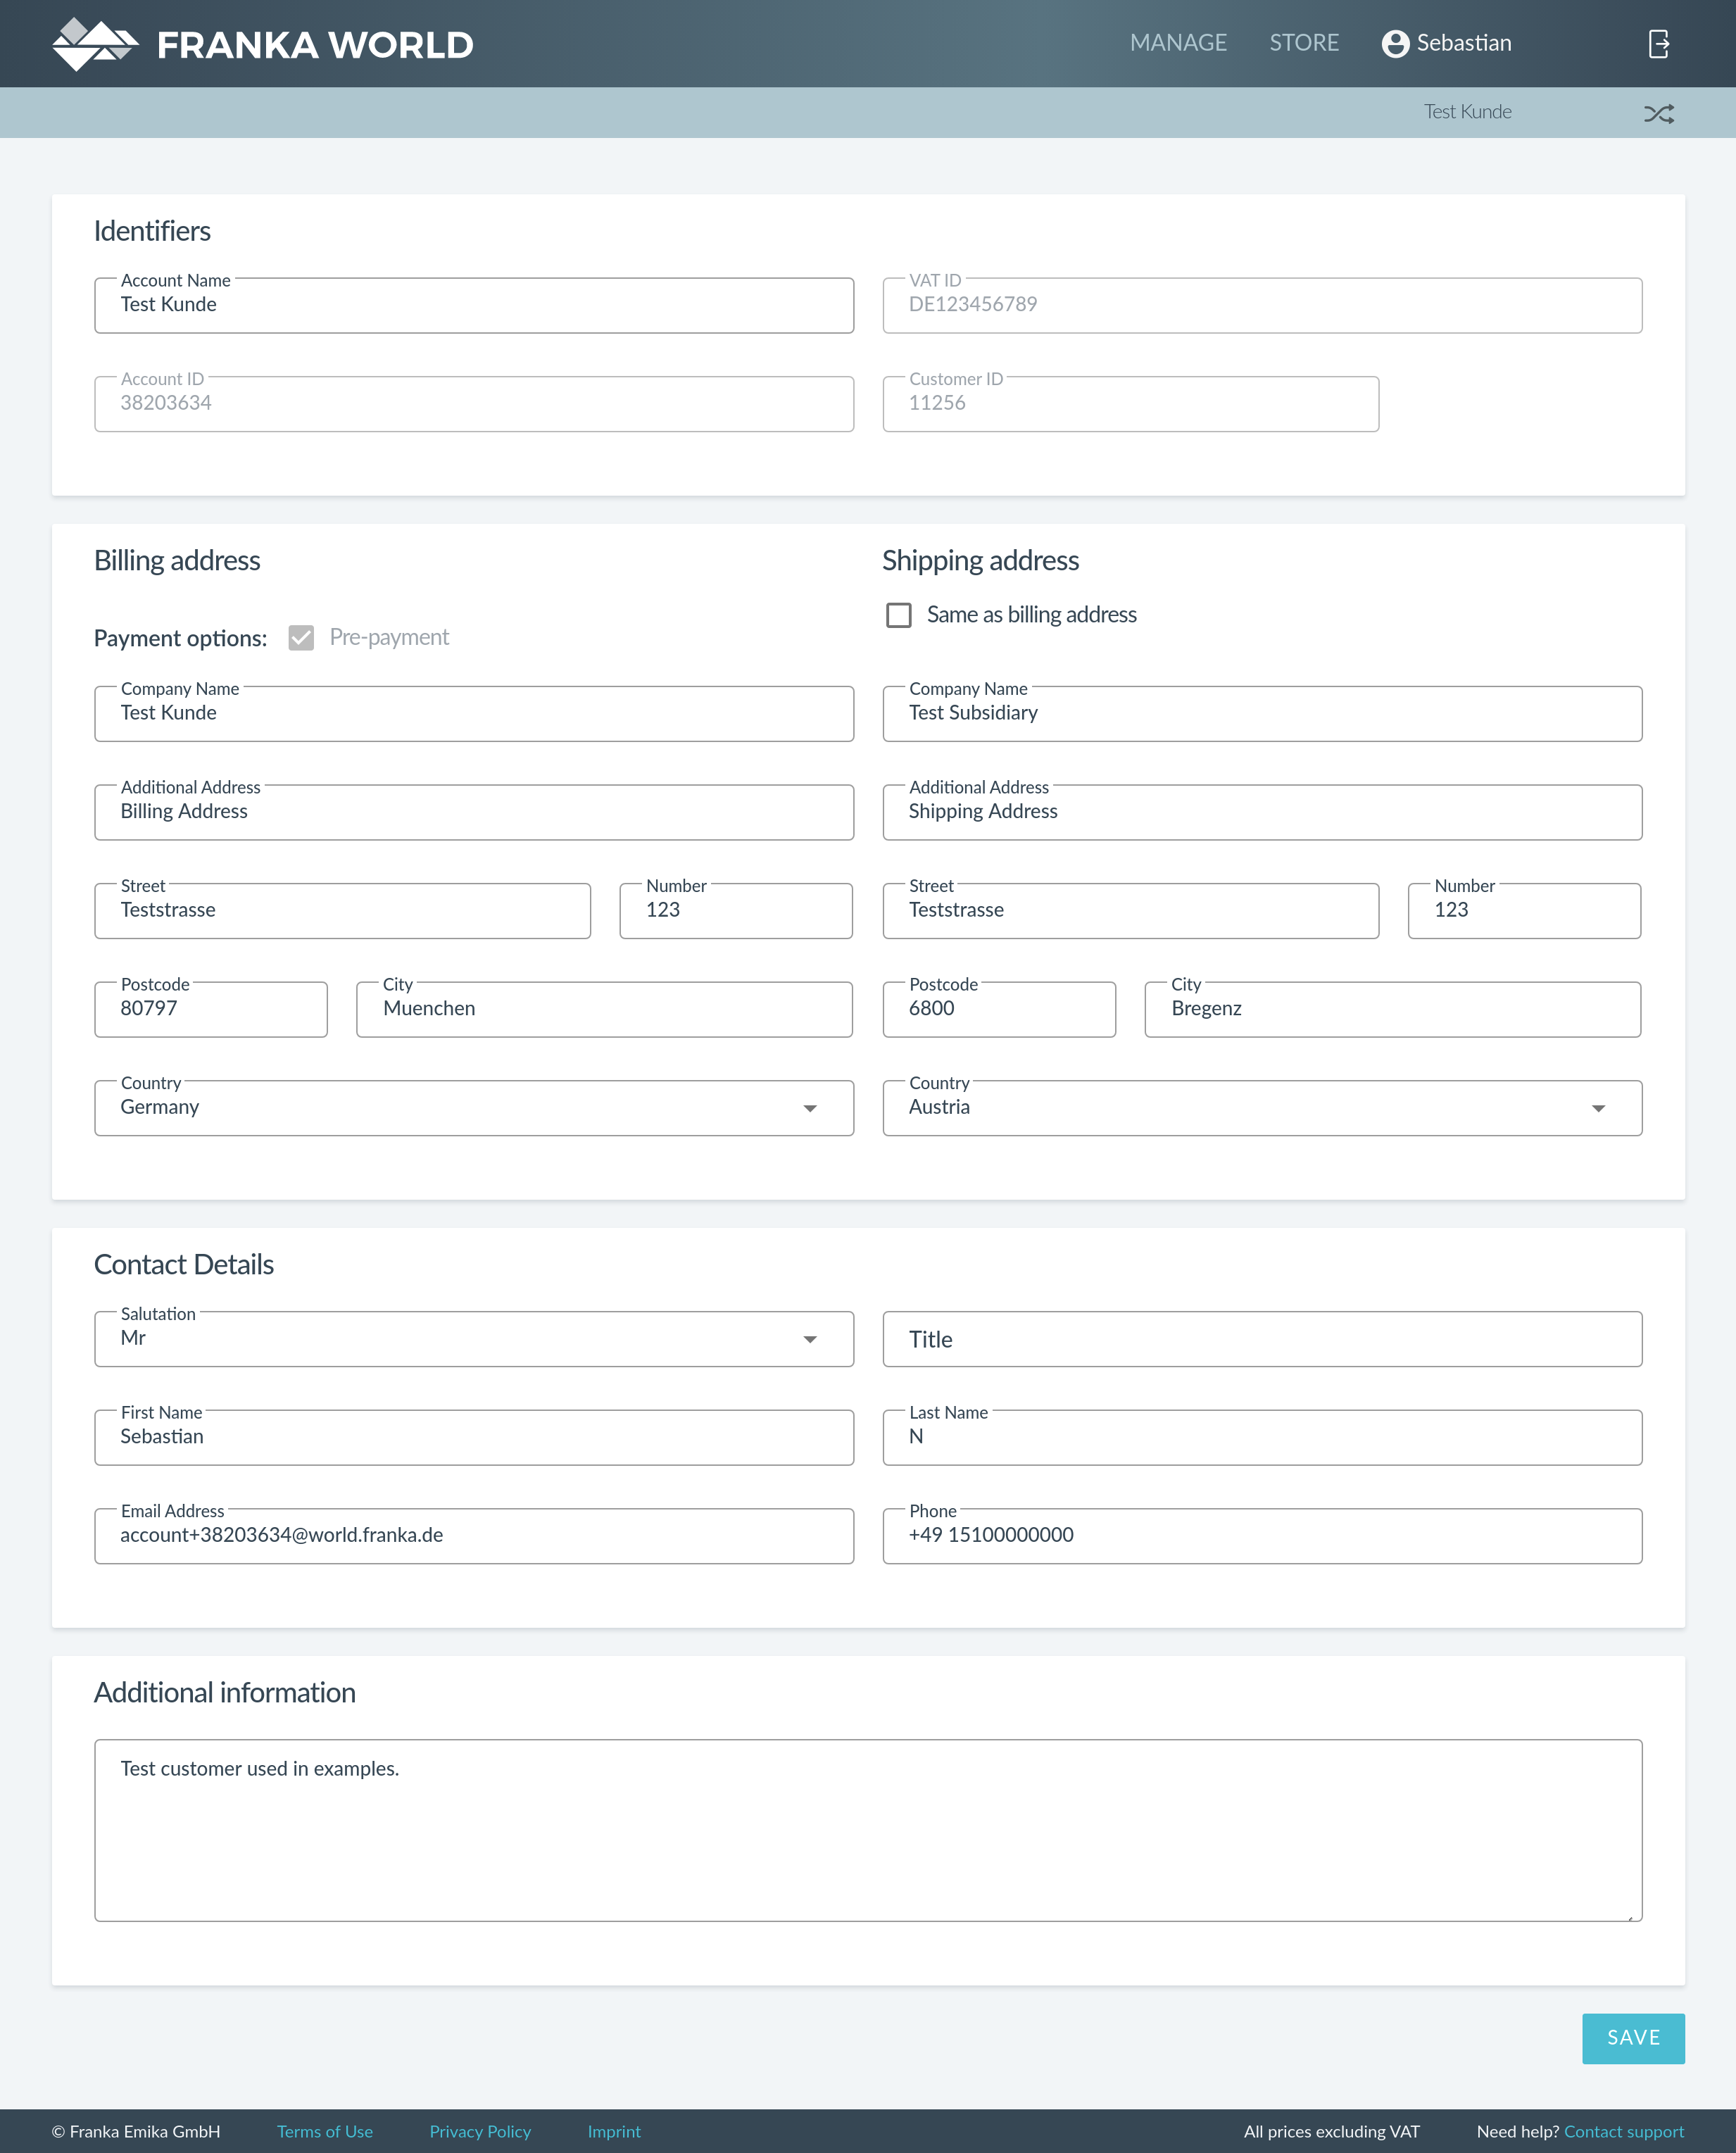Open the STORE menu

coord(1304,43)
